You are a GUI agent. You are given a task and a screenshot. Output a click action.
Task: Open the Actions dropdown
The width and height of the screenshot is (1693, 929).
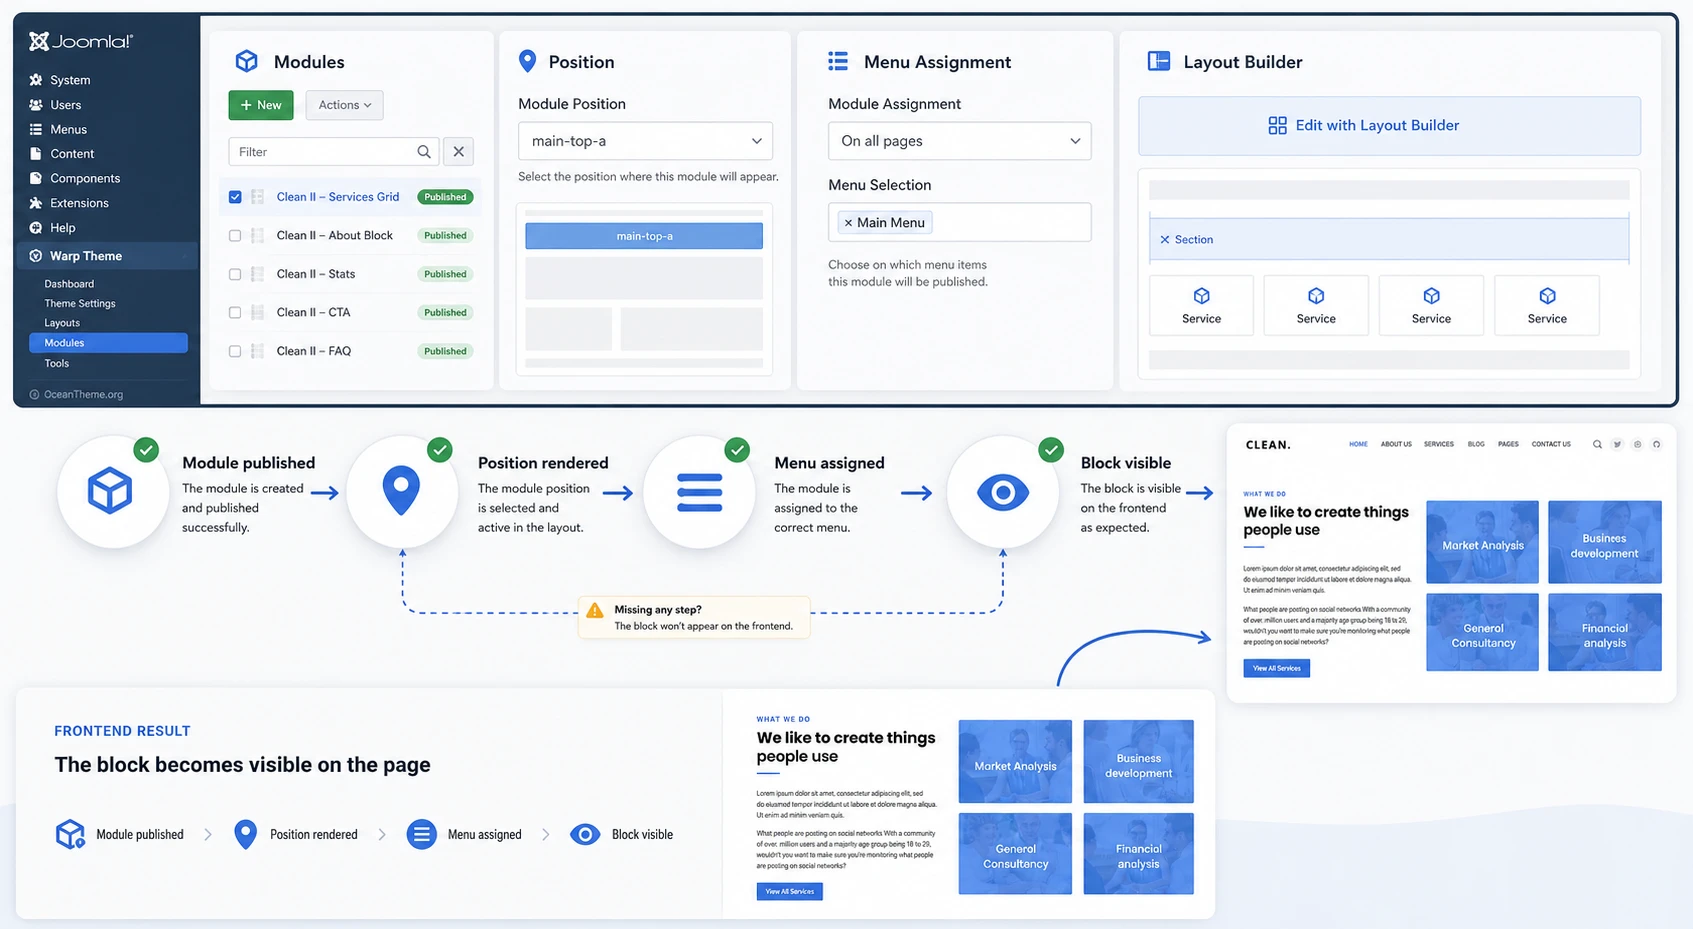(x=345, y=105)
